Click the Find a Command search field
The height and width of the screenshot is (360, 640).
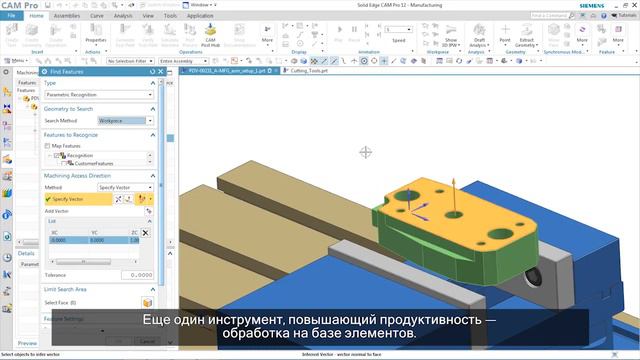click(x=549, y=16)
